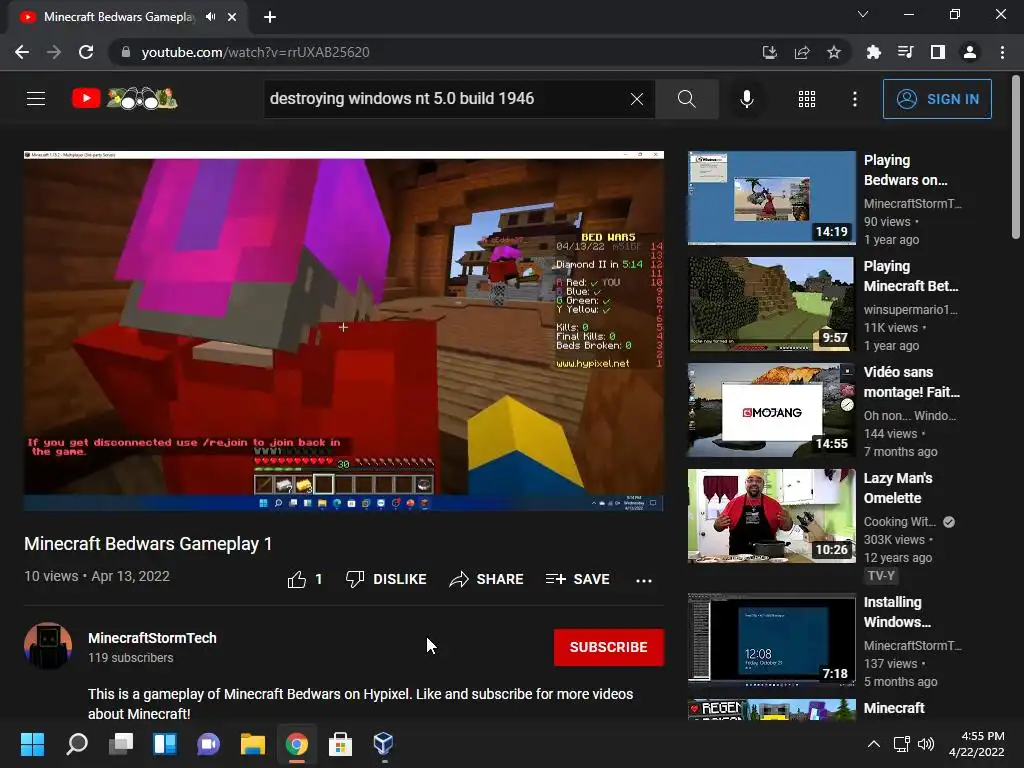View site information padlock
1024x768 pixels.
126,52
